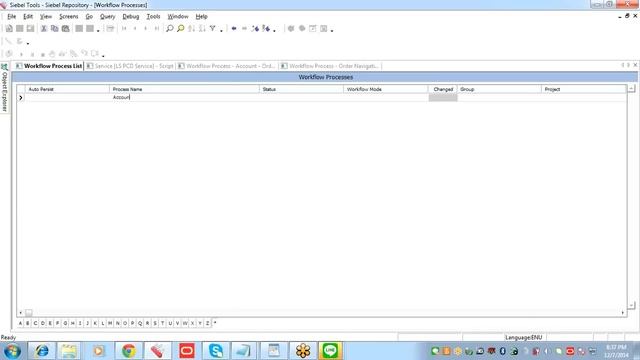This screenshot has height=360, width=640.
Task: Switch to Workflow Process List tab
Action: (x=49, y=66)
